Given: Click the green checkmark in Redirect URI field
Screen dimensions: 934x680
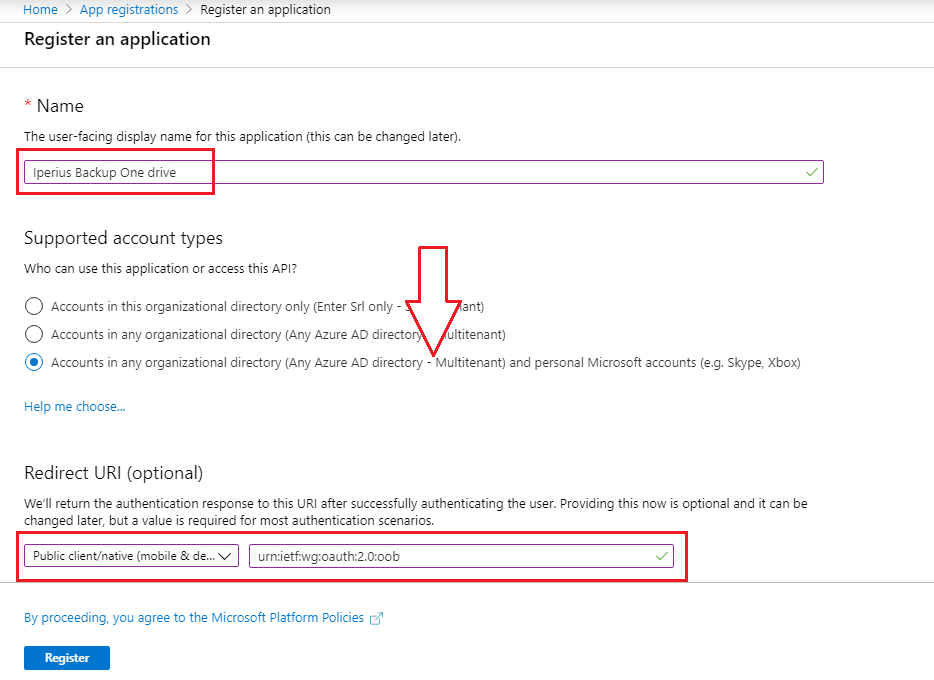Looking at the screenshot, I should pos(661,556).
